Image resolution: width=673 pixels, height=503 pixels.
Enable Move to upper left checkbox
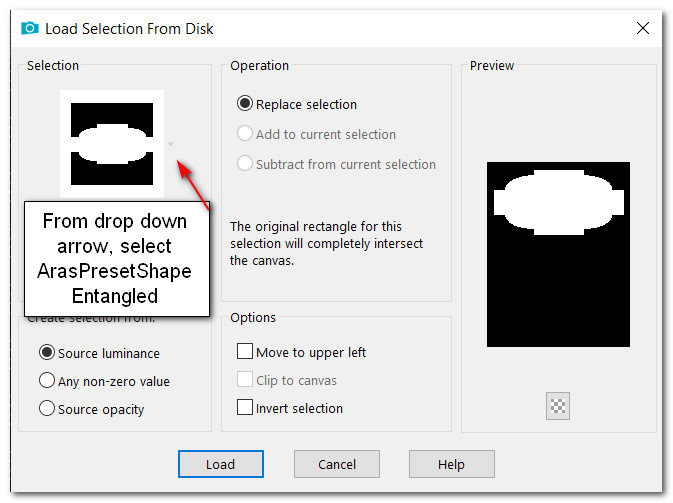tap(245, 352)
